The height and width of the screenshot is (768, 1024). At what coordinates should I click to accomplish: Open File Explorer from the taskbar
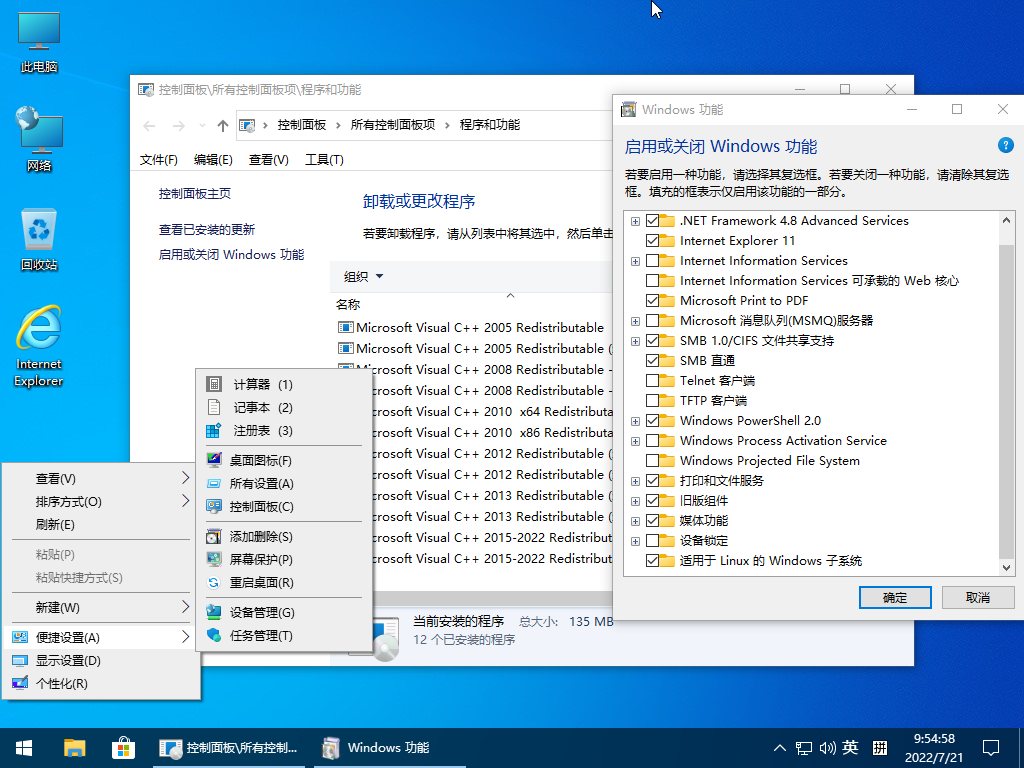74,748
